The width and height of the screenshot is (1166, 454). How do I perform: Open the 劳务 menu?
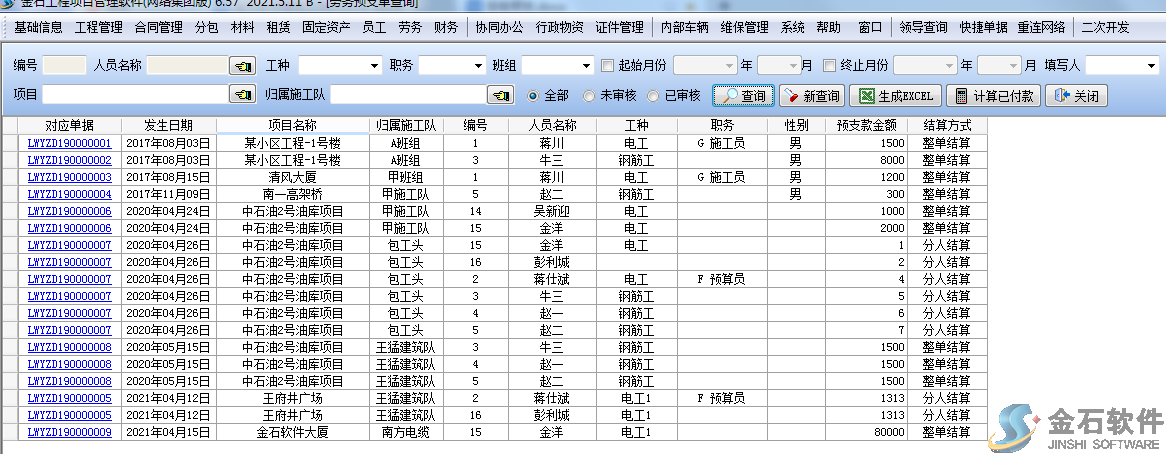tap(410, 27)
